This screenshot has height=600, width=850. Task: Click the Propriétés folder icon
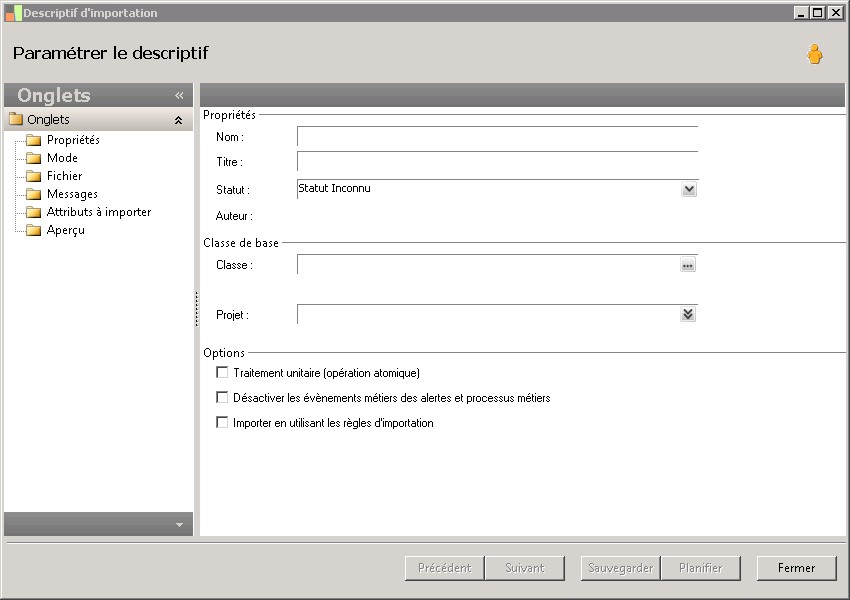(33, 140)
